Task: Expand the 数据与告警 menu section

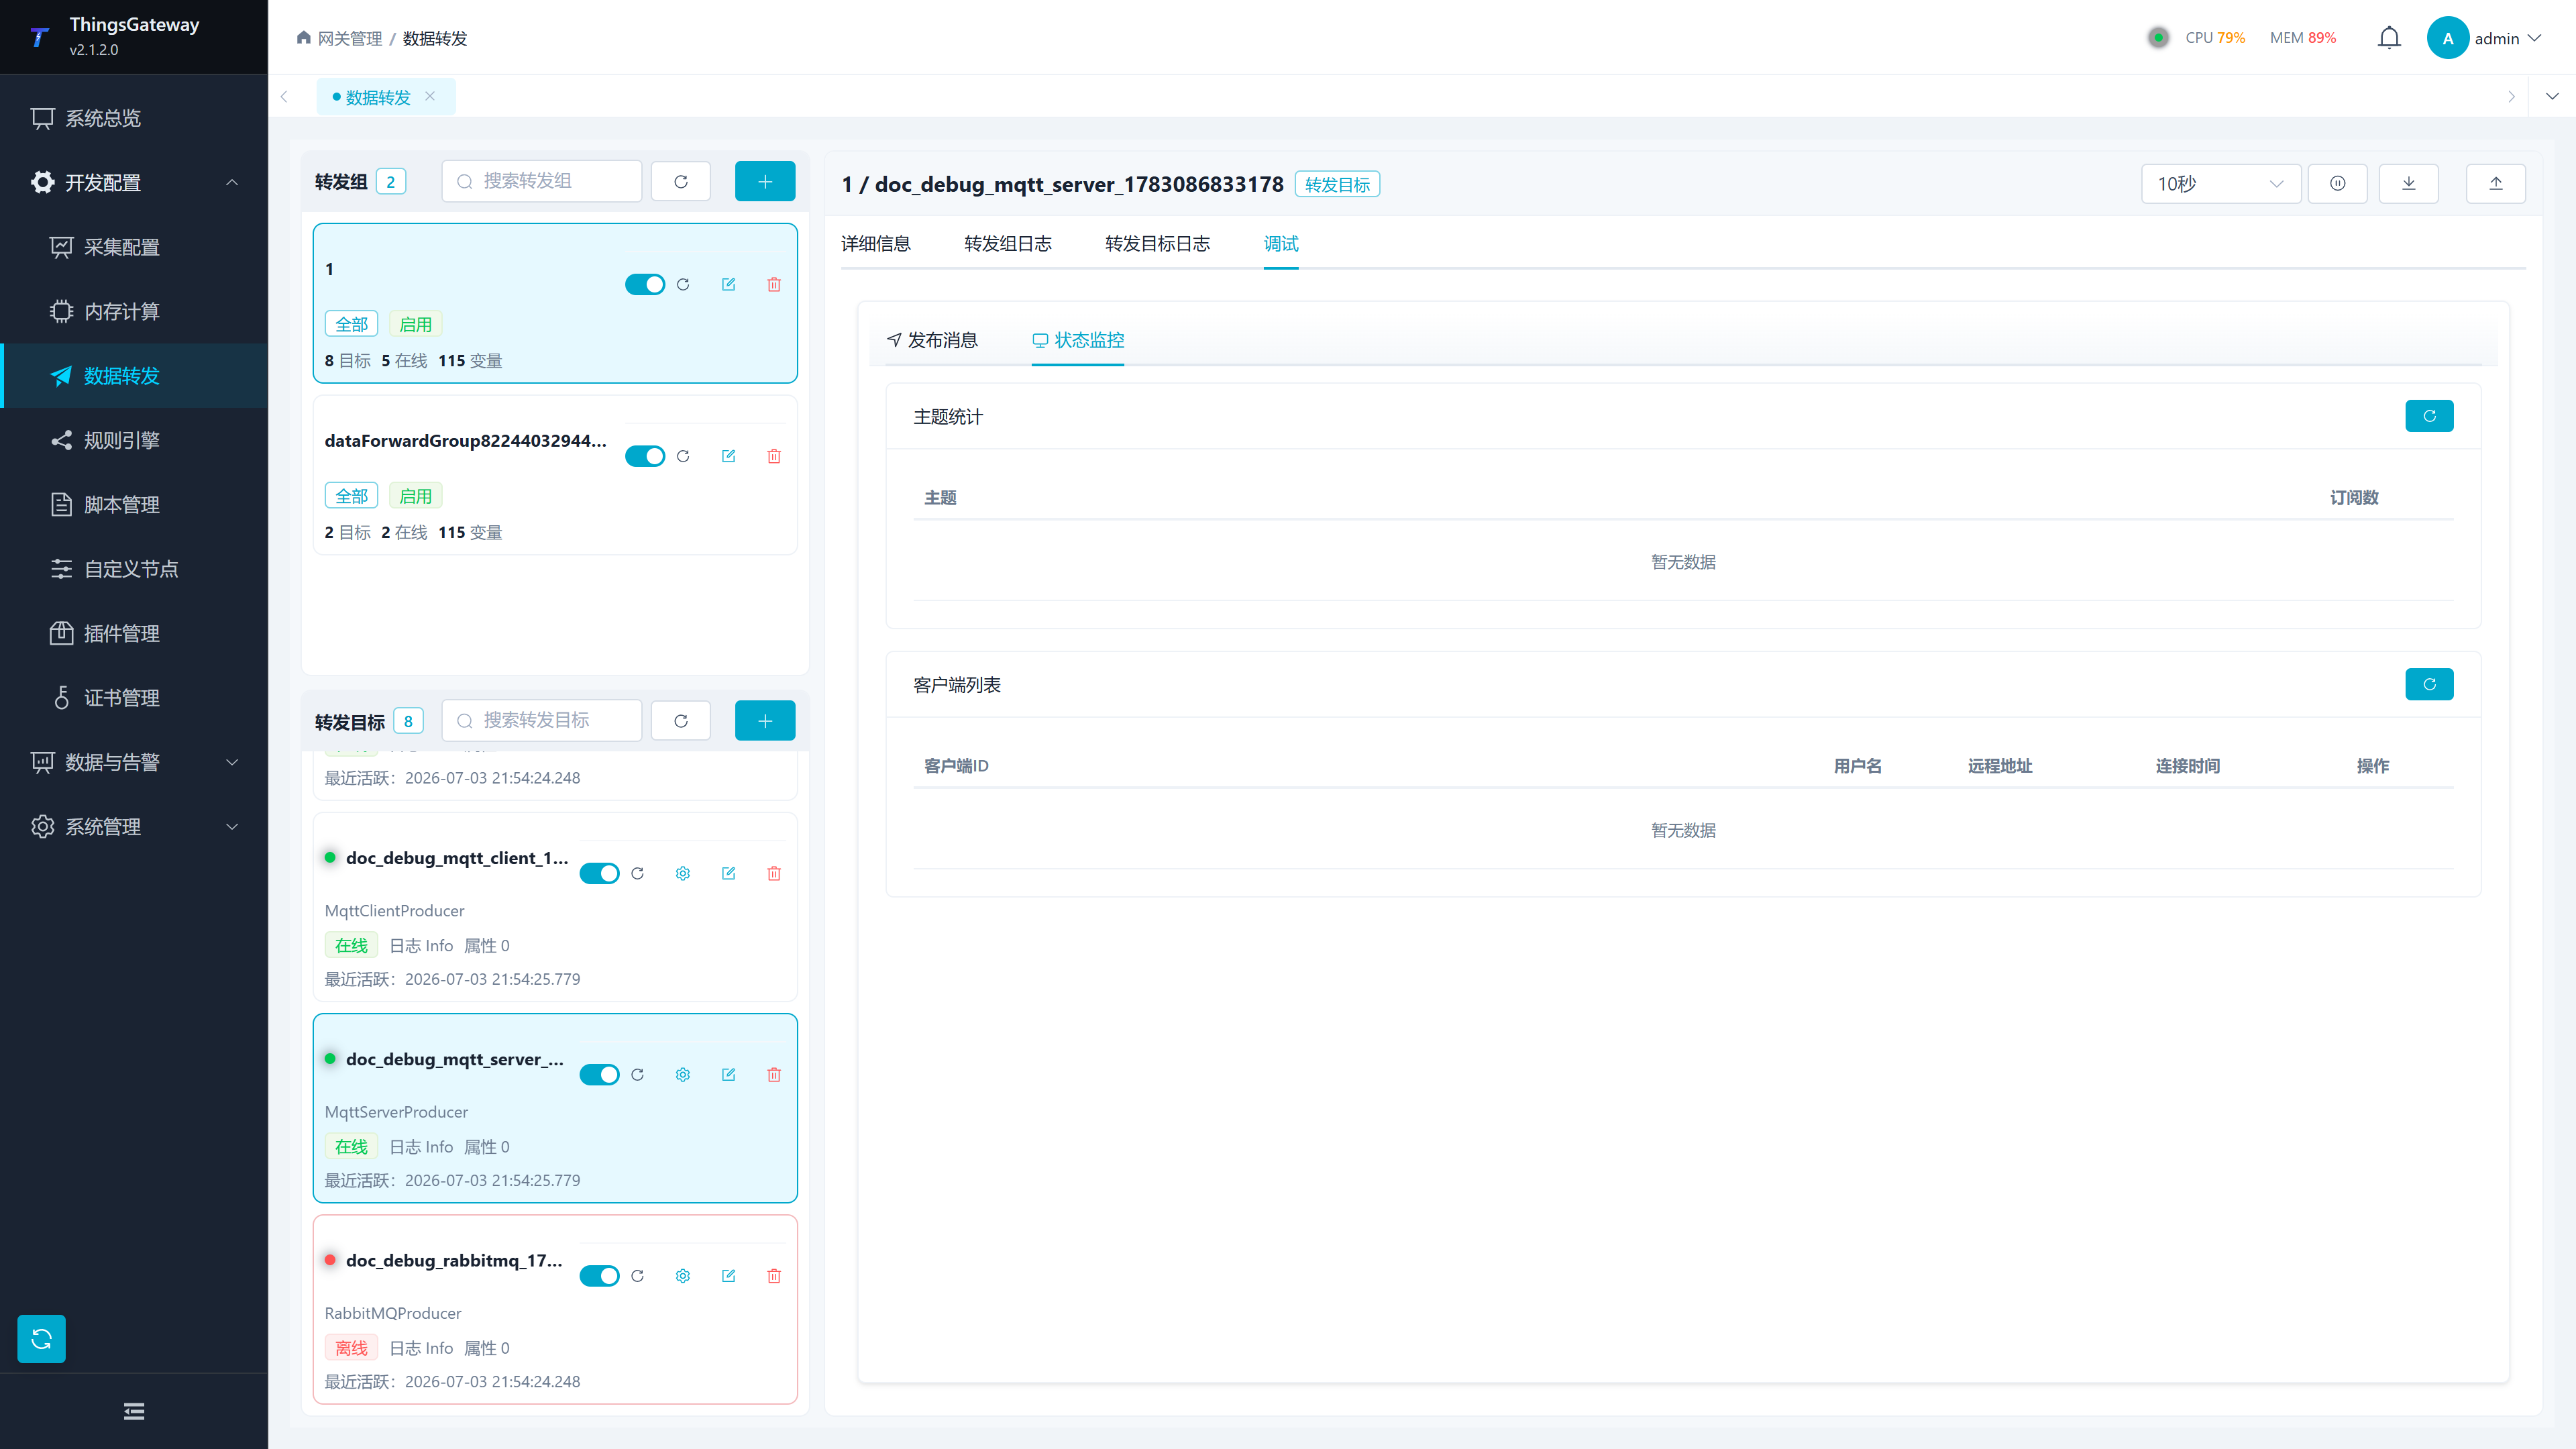Action: [x=134, y=762]
